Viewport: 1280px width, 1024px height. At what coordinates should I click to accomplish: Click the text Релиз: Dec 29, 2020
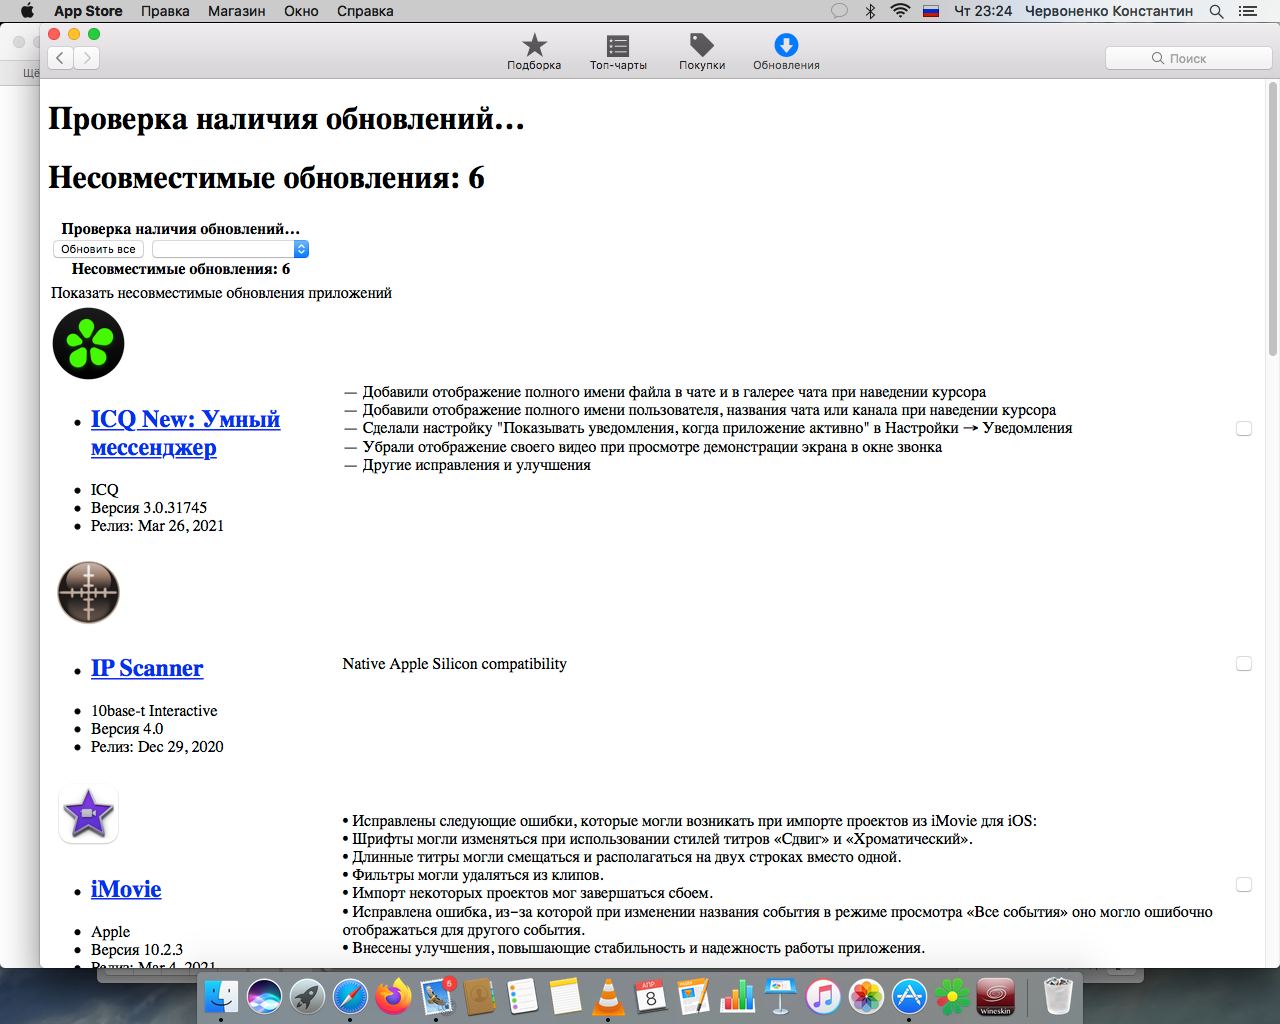tap(157, 746)
